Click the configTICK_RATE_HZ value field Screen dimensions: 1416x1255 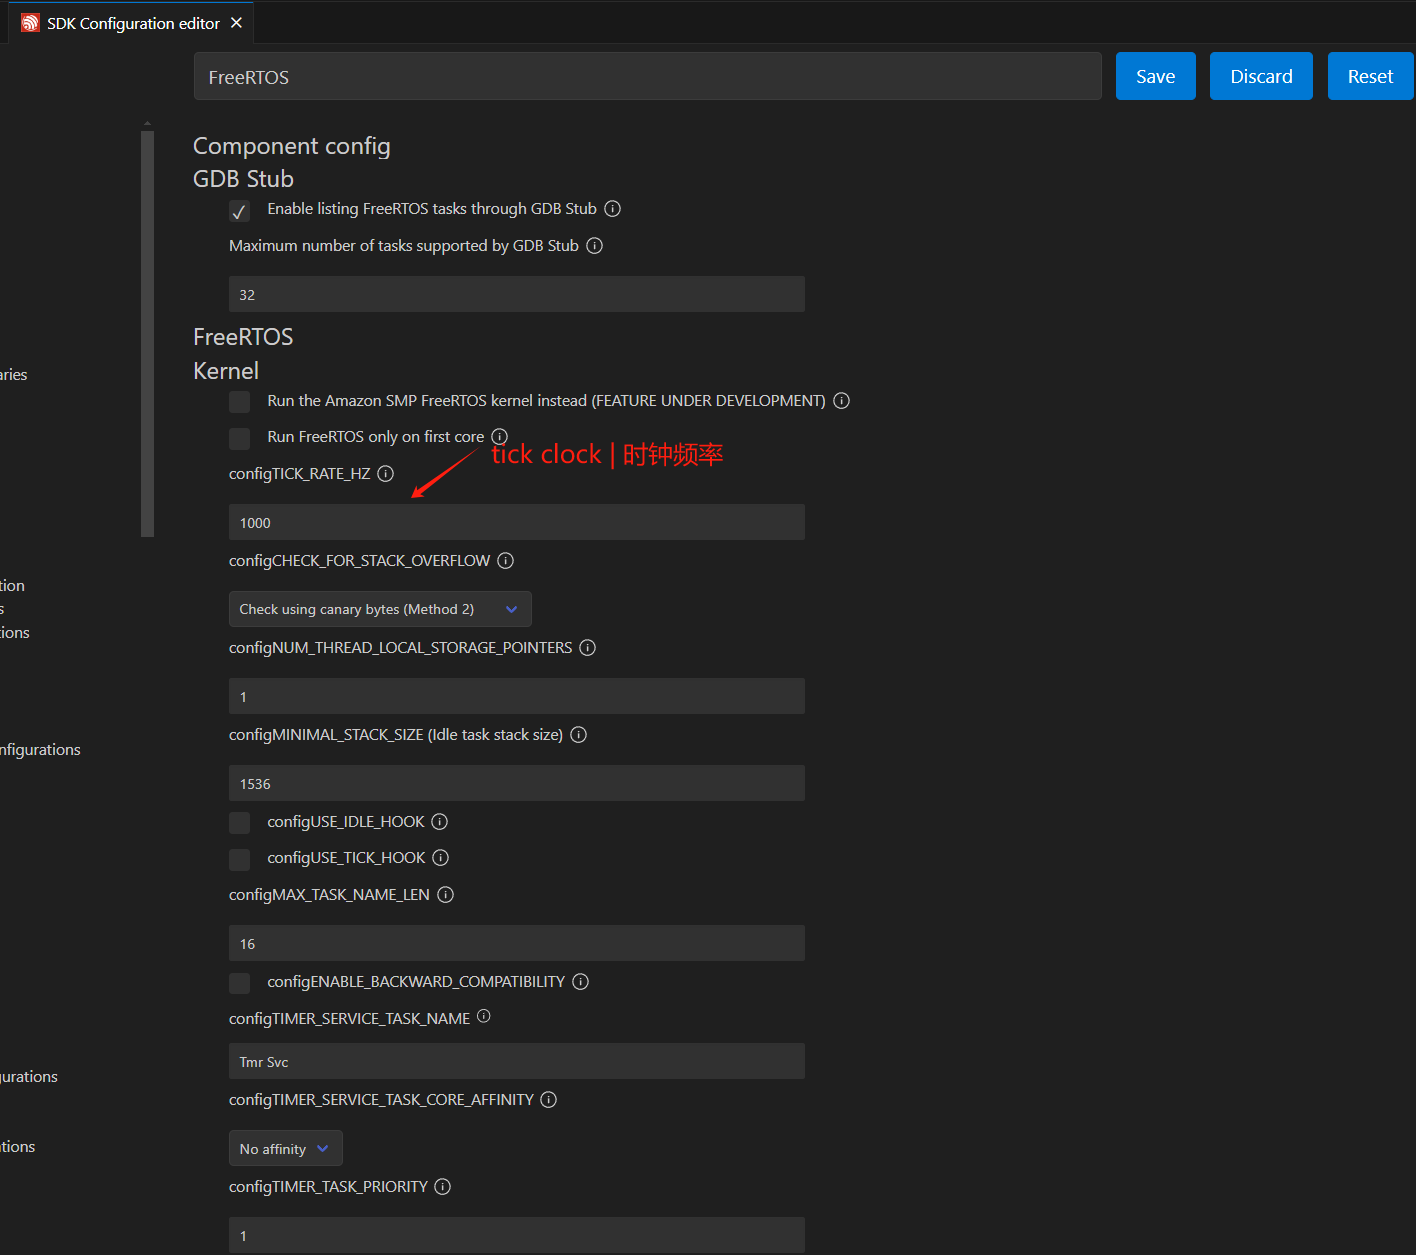[516, 523]
